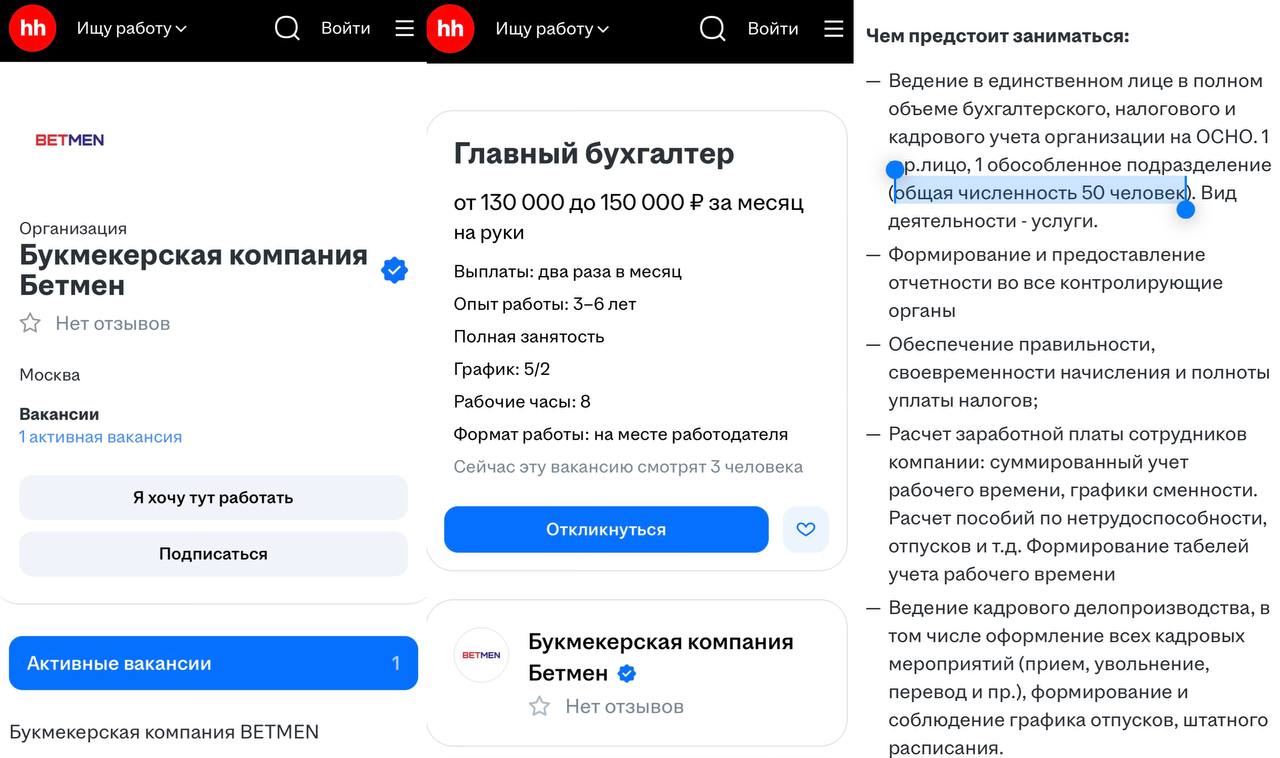This screenshot has width=1280, height=758.
Task: Click the Подписаться button
Action: [x=213, y=553]
